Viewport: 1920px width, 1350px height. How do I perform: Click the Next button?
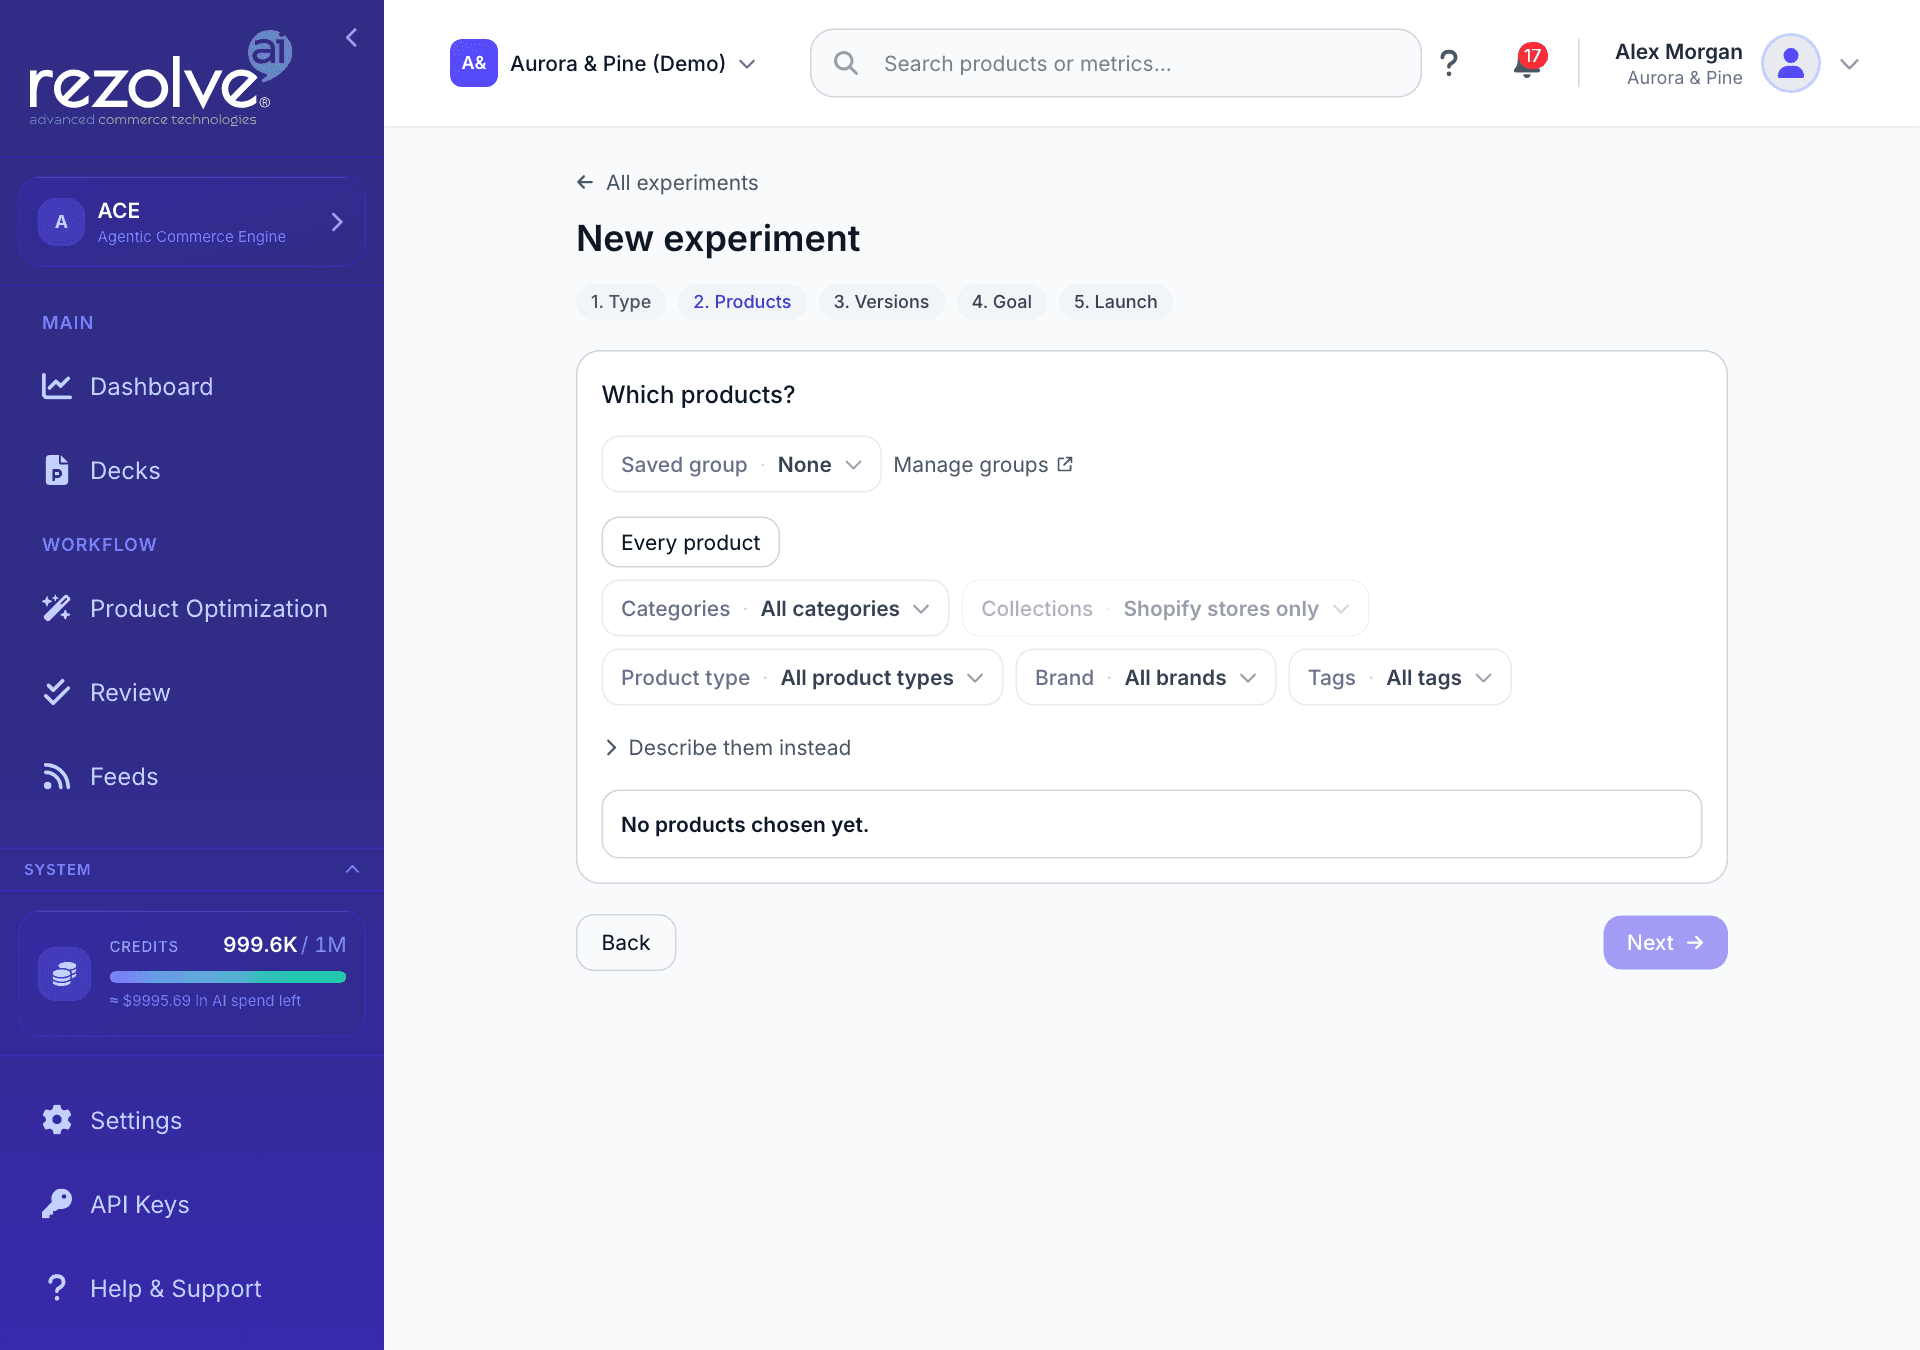coord(1665,942)
